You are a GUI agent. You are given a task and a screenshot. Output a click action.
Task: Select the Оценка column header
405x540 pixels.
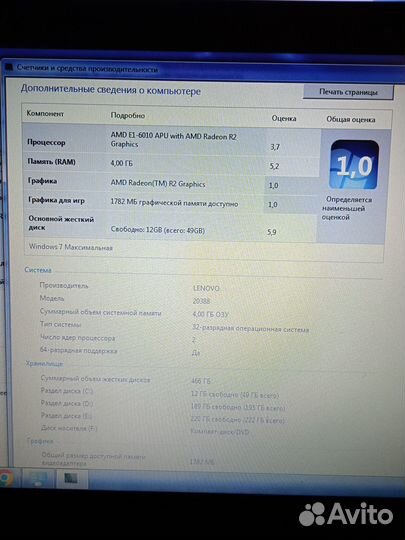coord(284,118)
